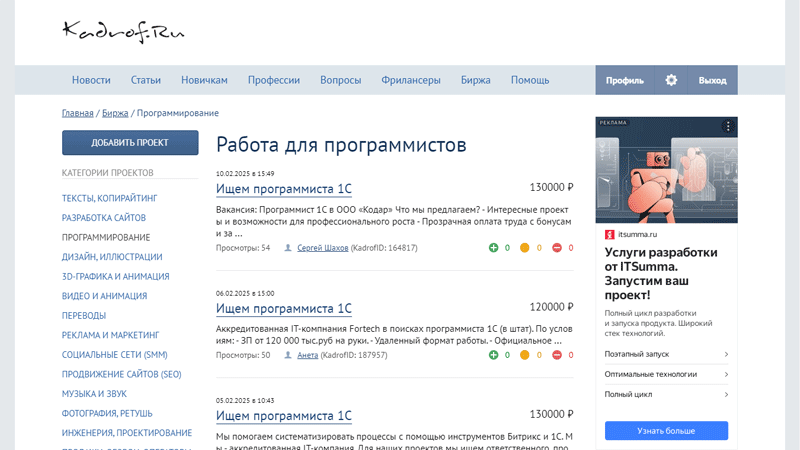Open the Профессии menu item
Screen dimensions: 800x450
[274, 80]
